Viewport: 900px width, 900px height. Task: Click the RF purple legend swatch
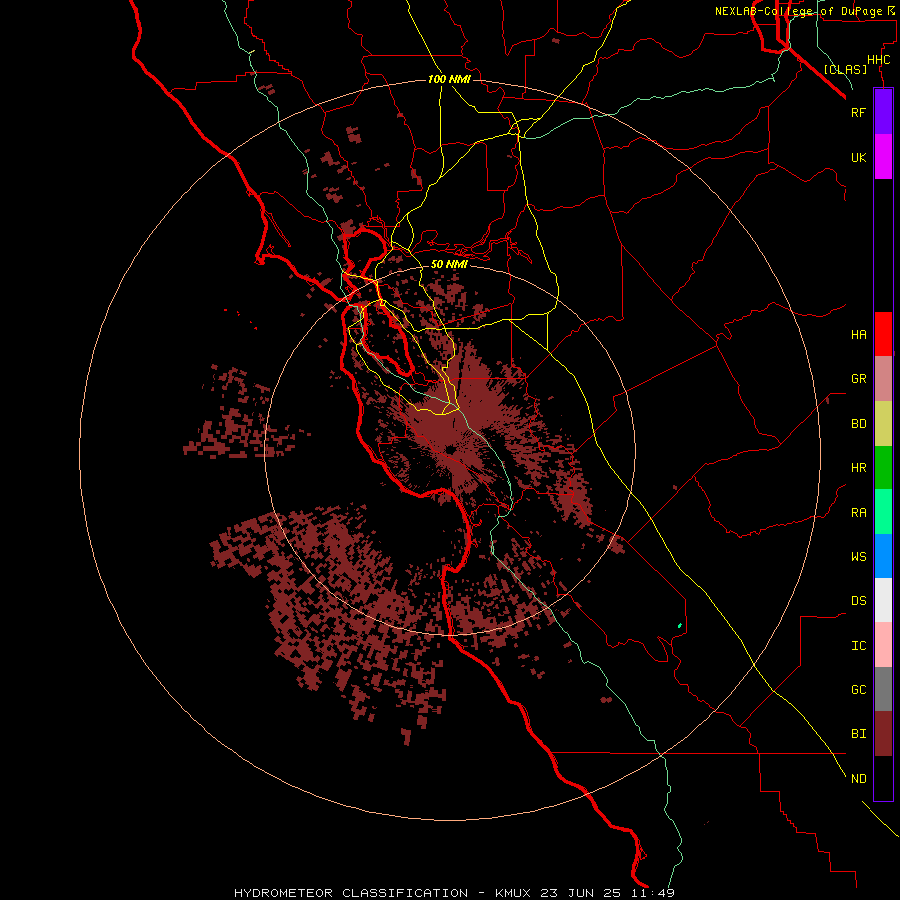[883, 112]
